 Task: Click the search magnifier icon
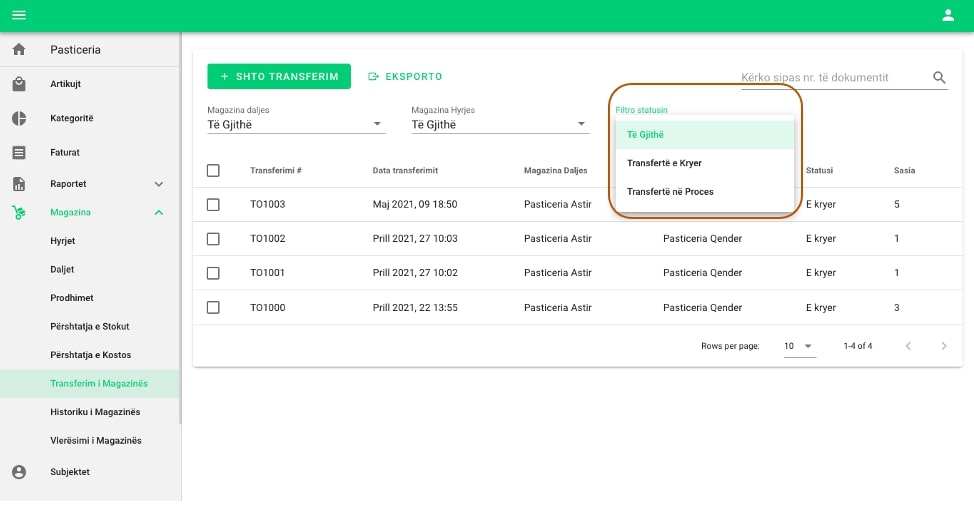coord(939,78)
